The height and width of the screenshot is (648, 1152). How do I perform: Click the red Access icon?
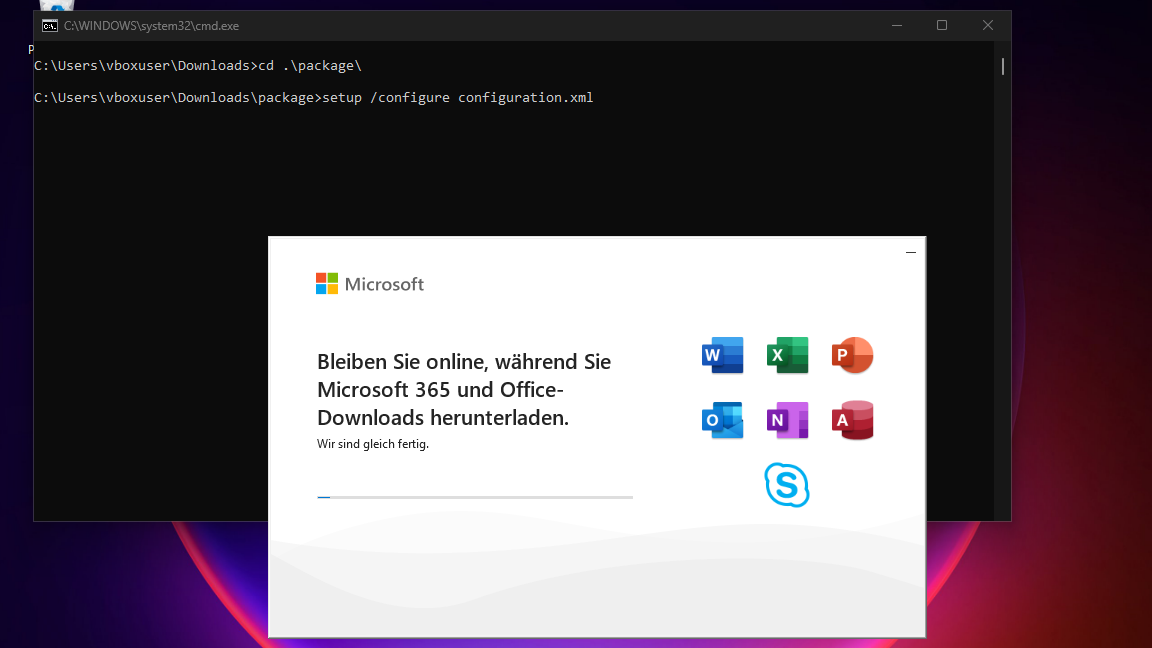click(x=852, y=420)
